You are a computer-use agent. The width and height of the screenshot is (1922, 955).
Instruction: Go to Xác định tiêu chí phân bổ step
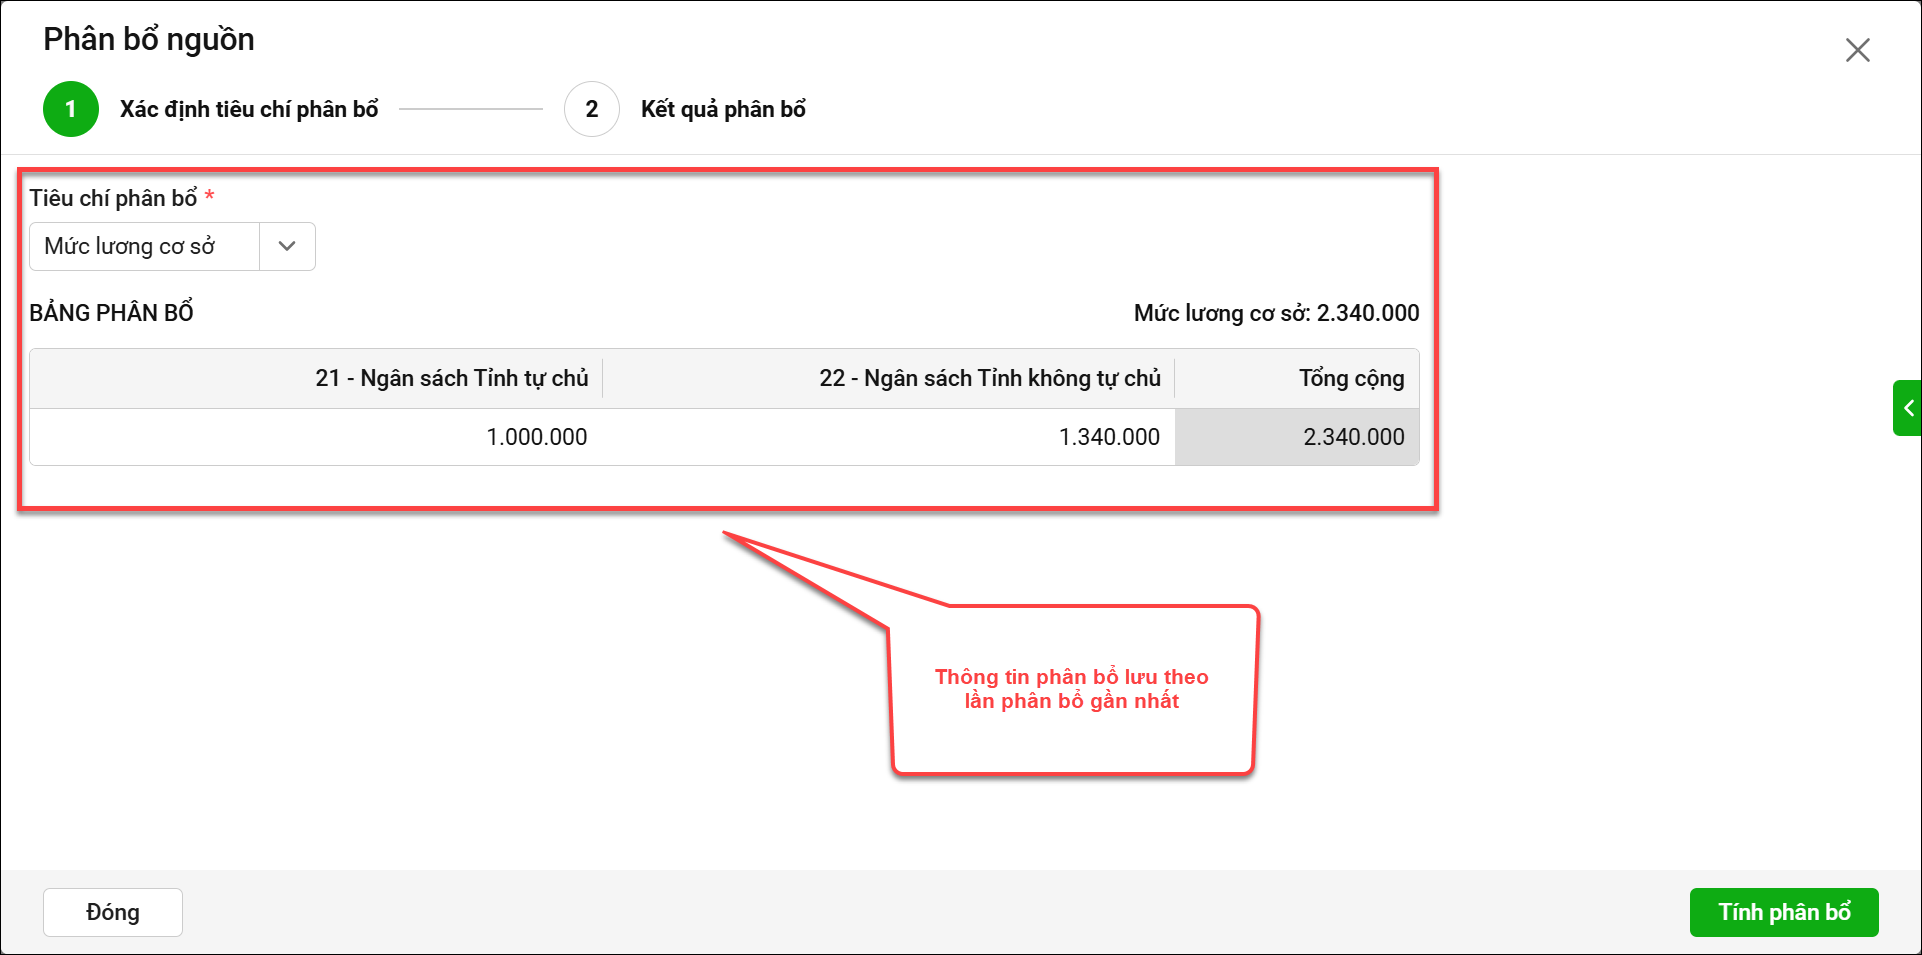249,109
